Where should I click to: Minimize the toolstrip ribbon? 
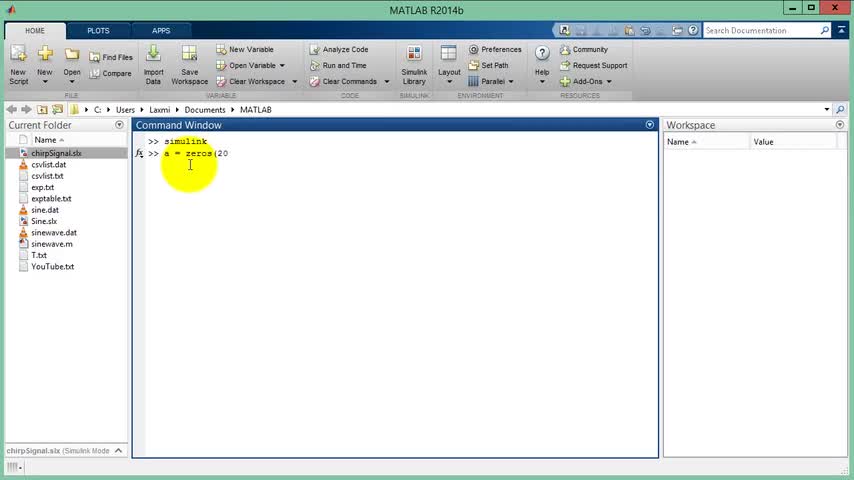click(841, 31)
